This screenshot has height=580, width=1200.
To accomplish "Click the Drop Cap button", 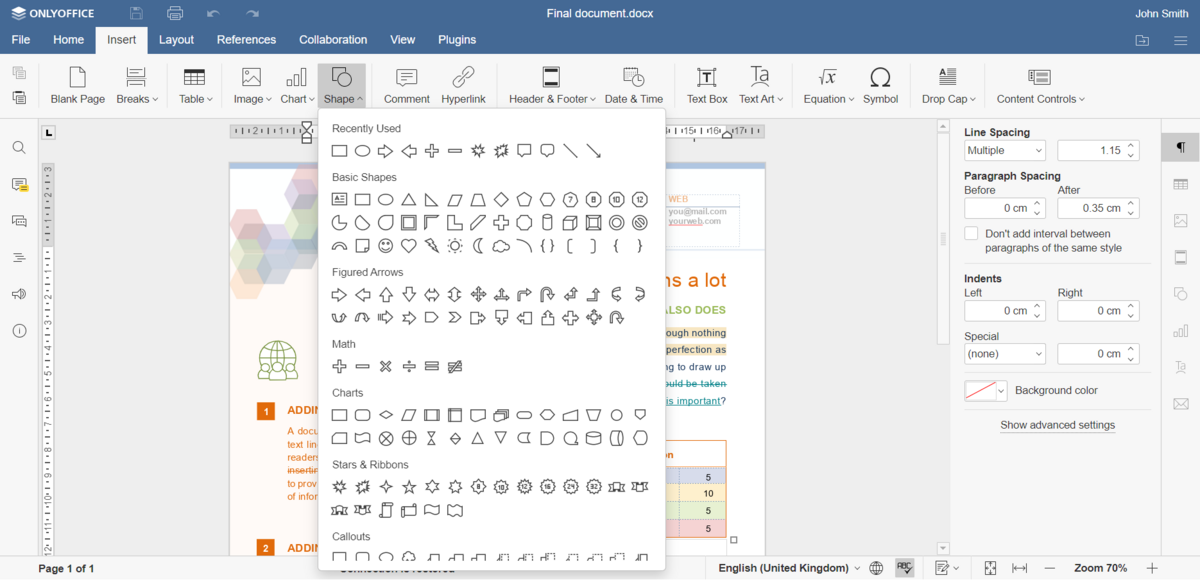I will [948, 86].
